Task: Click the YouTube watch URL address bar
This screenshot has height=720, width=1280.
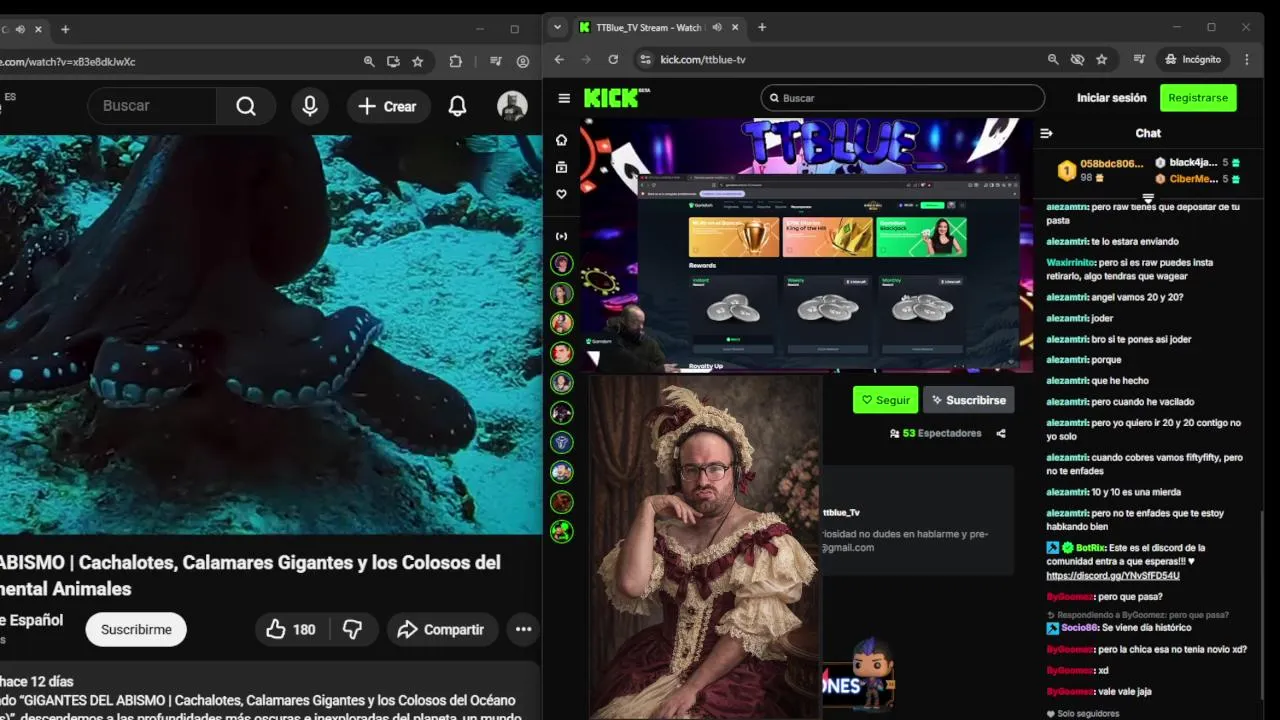Action: click(214, 61)
